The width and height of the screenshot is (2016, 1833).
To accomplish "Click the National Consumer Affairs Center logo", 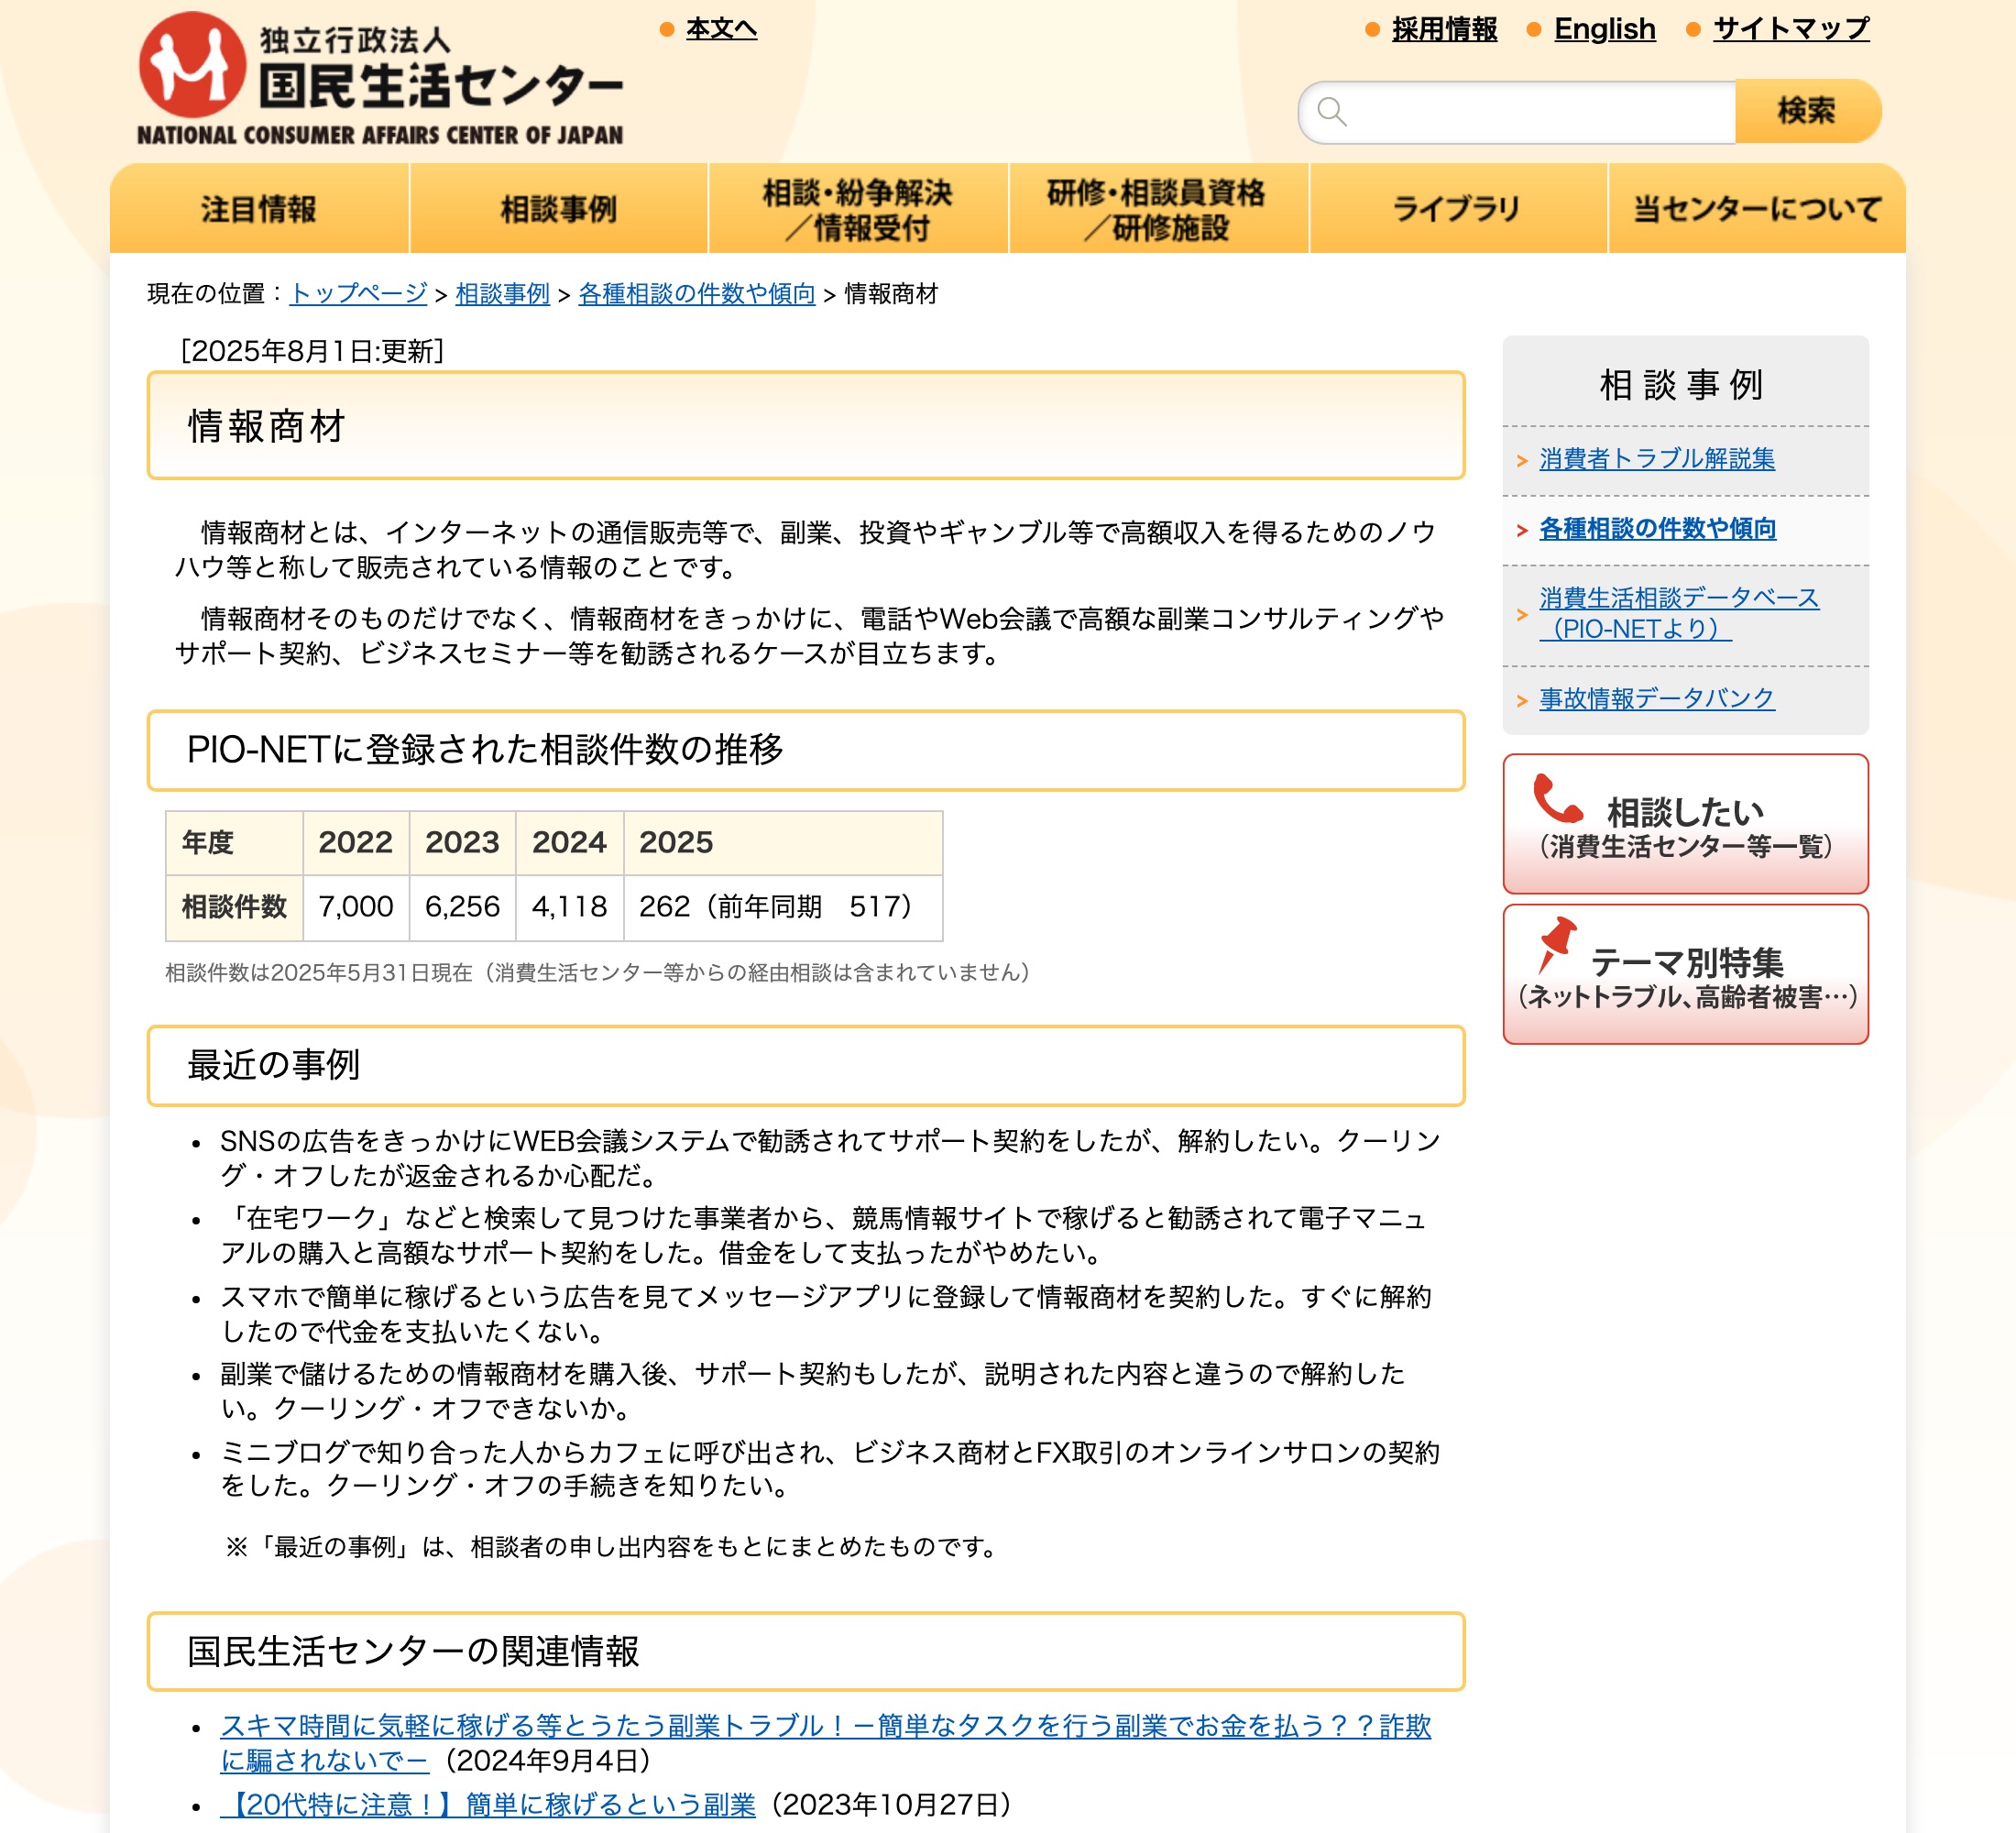I will click(381, 79).
